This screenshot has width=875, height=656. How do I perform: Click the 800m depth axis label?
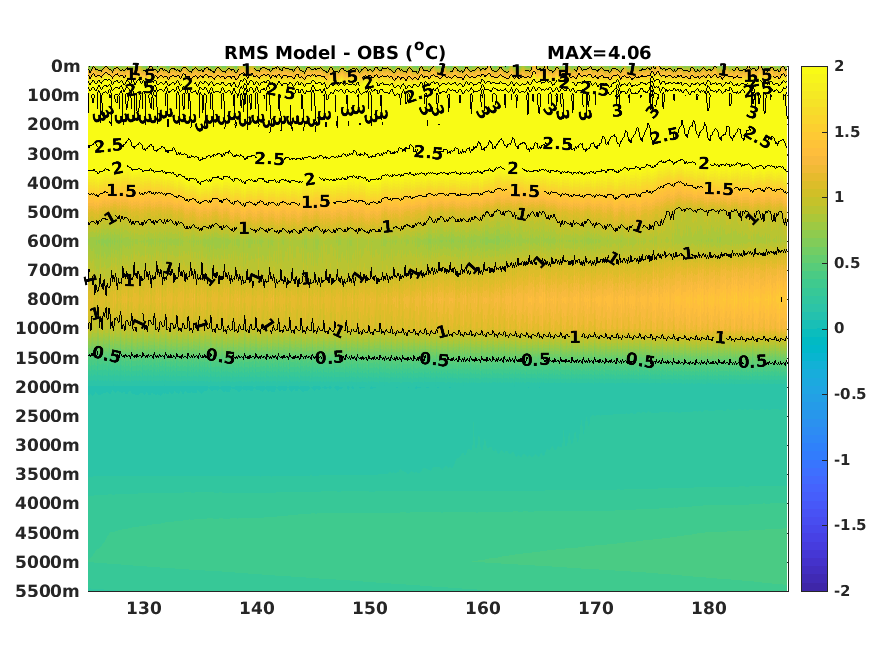click(x=54, y=299)
